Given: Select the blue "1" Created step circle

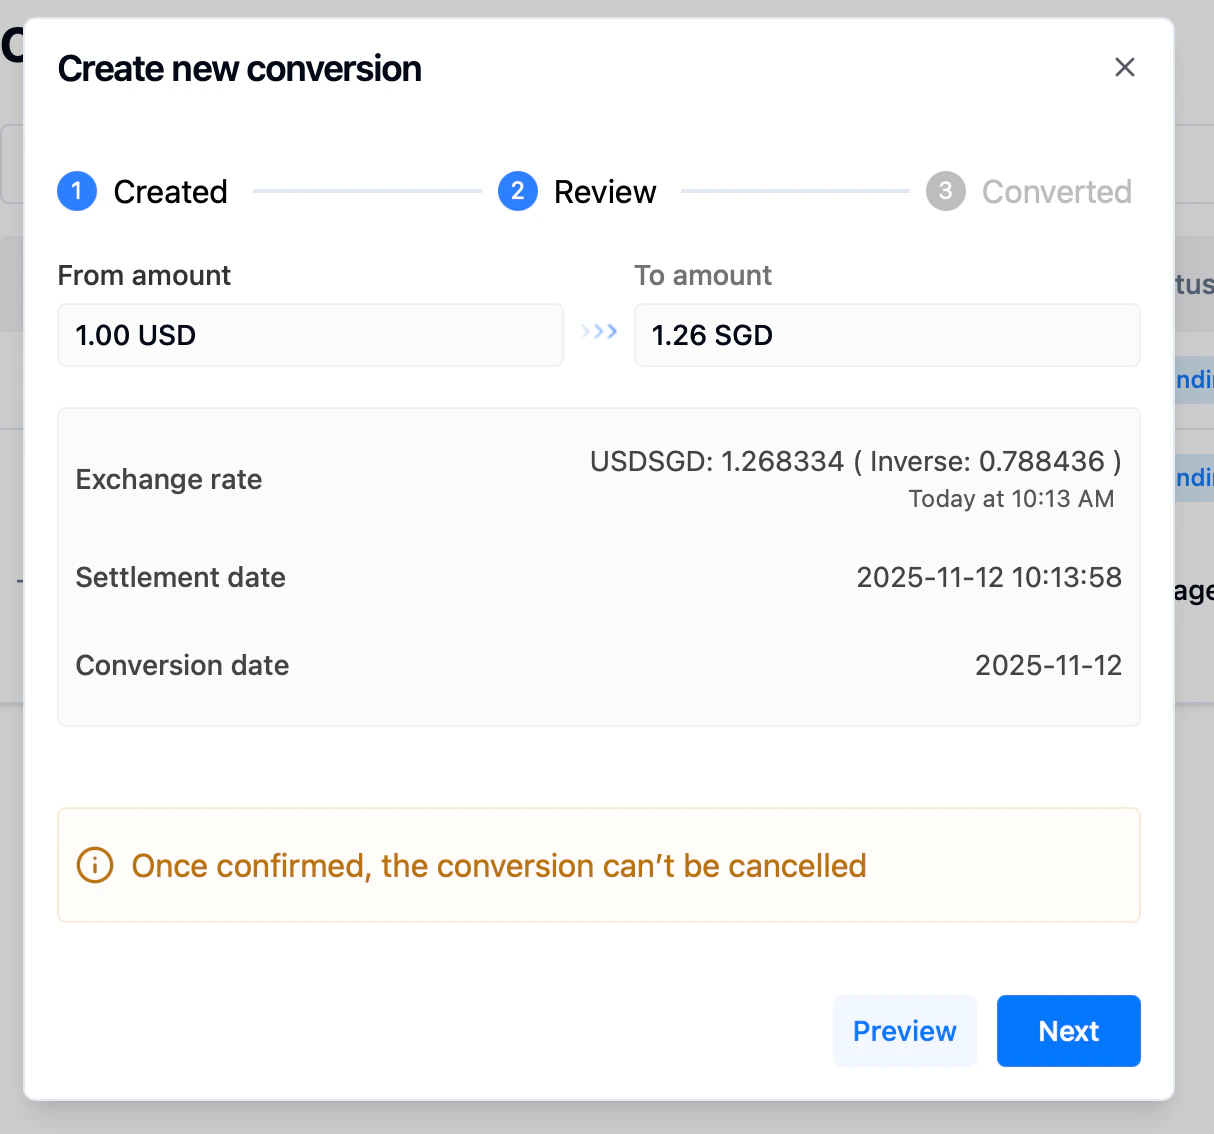Looking at the screenshot, I should tap(77, 191).
